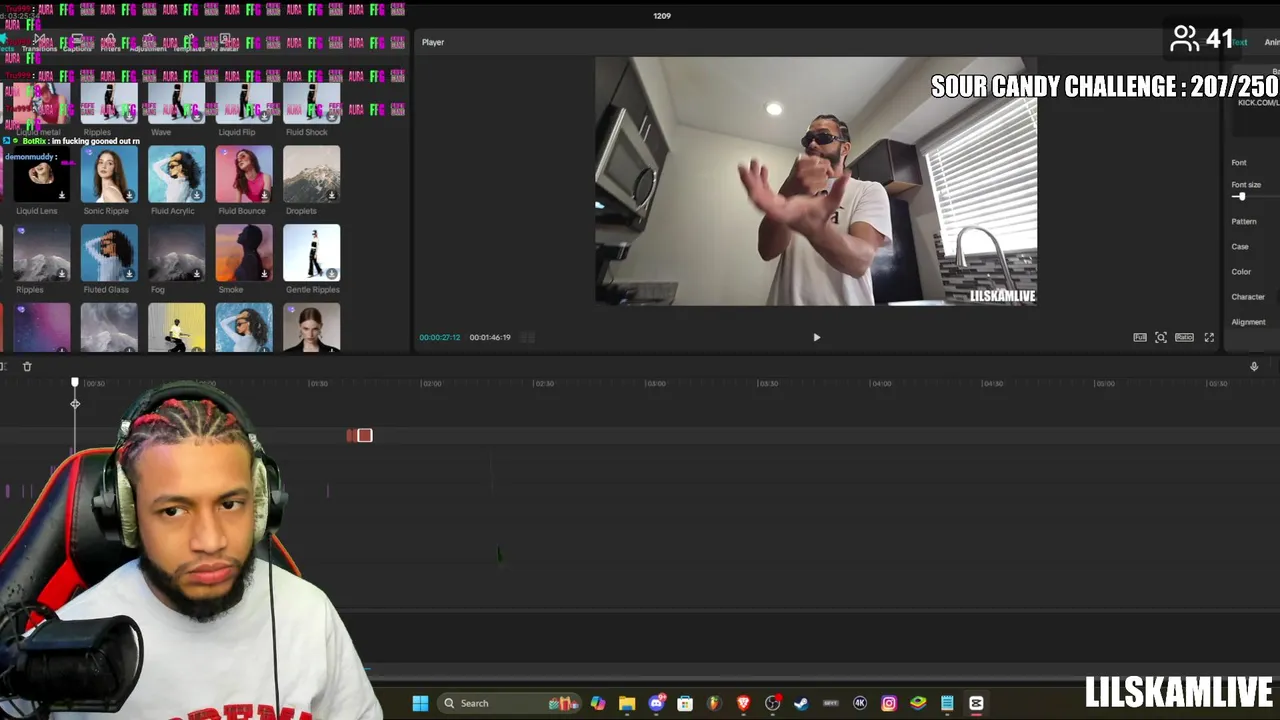Viewport: 1280px width, 720px height.
Task: Click the Case label in the text panel
Action: pos(1240,247)
